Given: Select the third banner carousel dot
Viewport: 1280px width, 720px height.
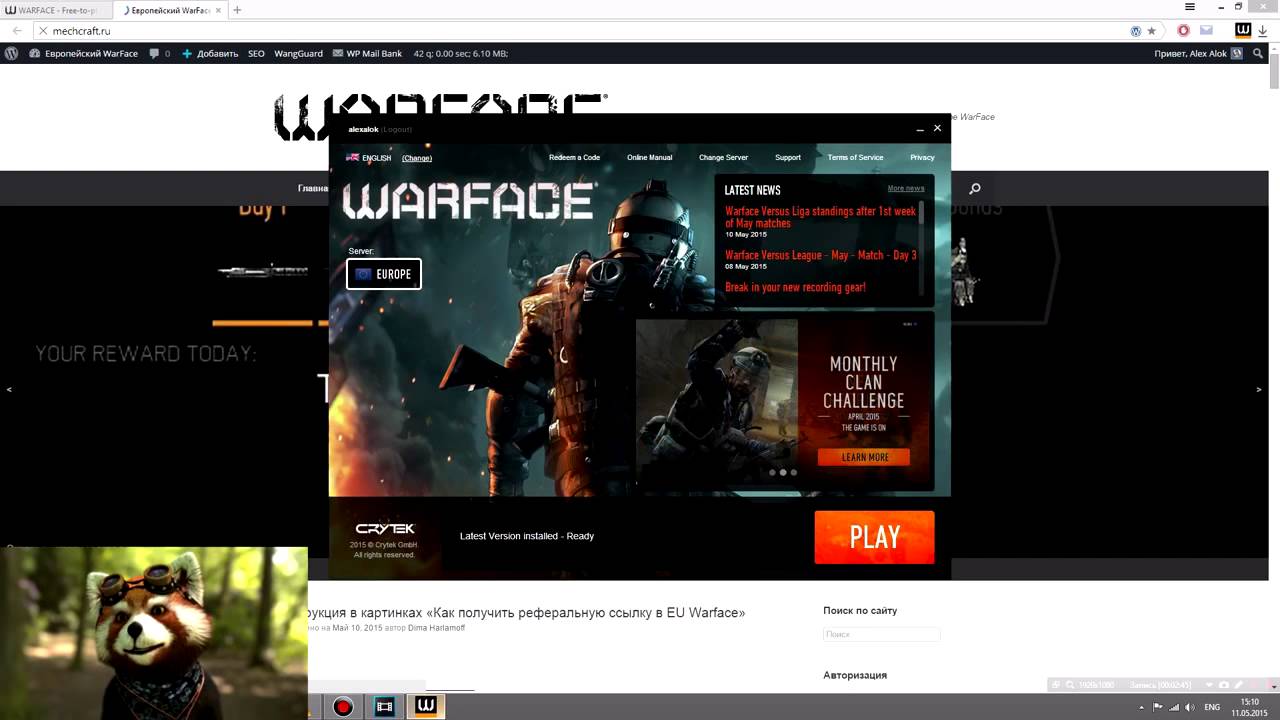Looking at the screenshot, I should (794, 472).
